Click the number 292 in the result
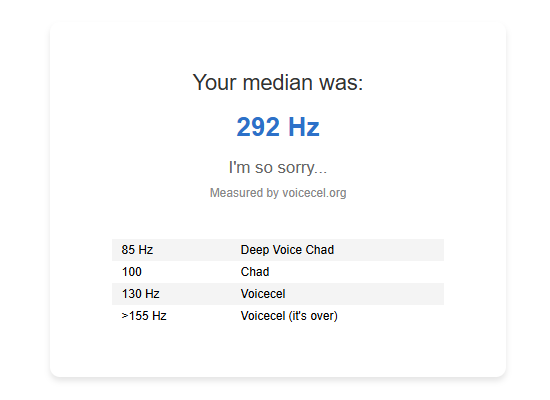550x400 pixels. 258,127
